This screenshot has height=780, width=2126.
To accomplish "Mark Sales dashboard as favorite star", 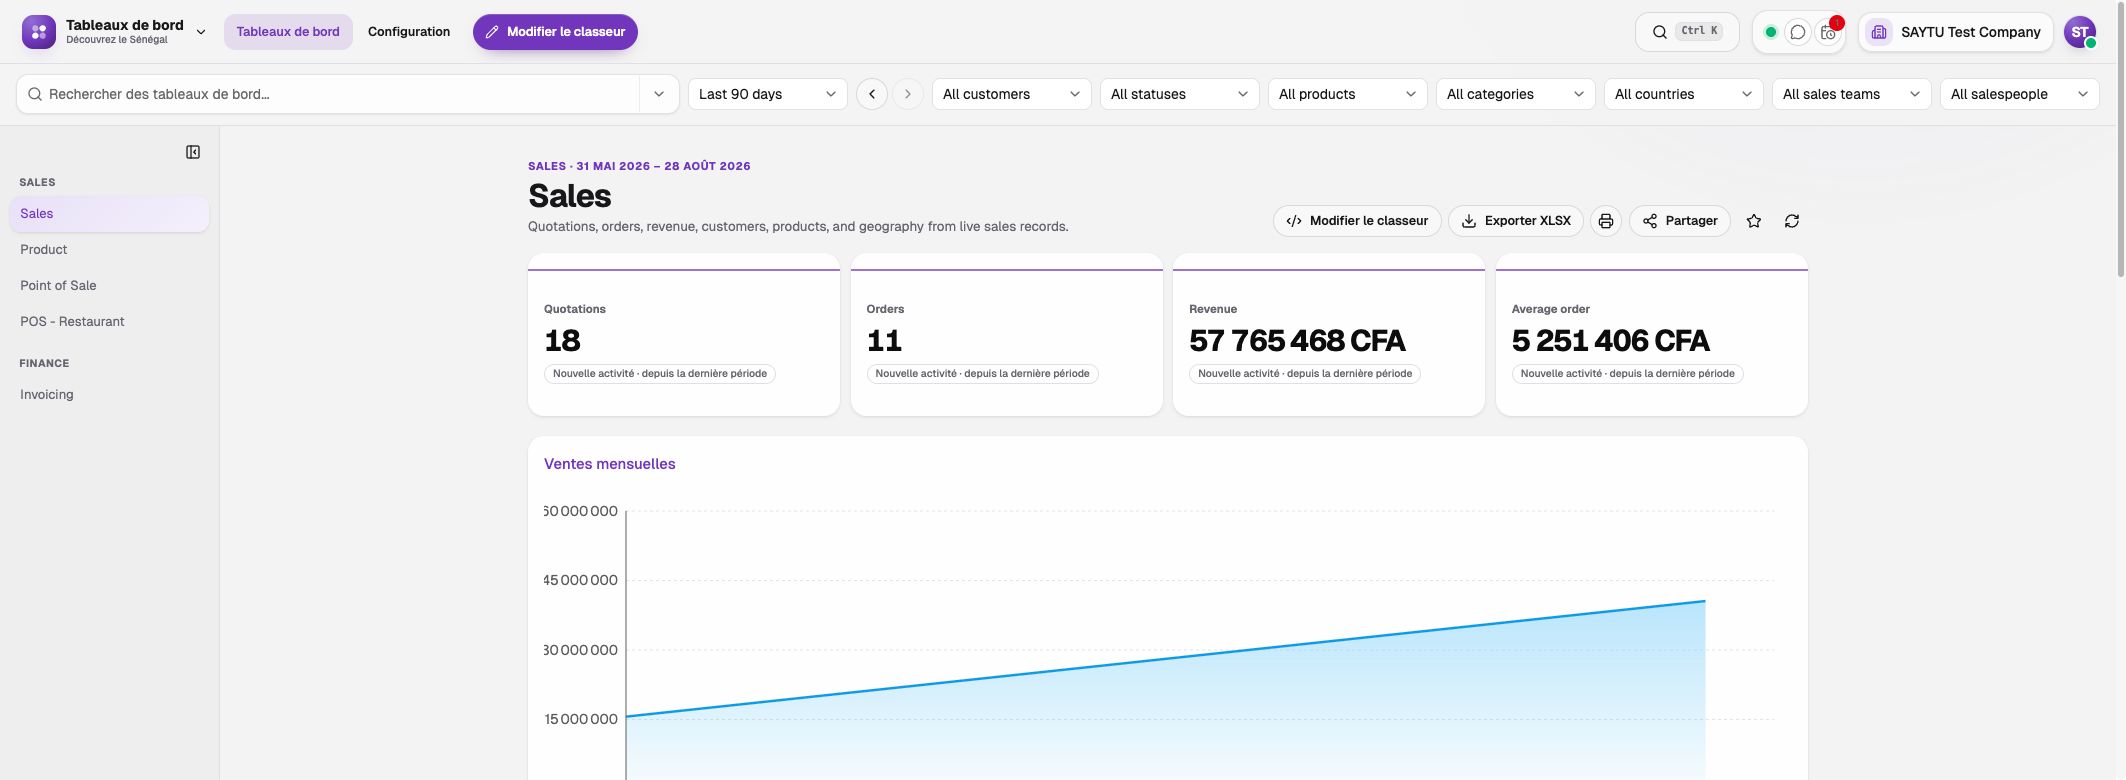I will (x=1754, y=221).
